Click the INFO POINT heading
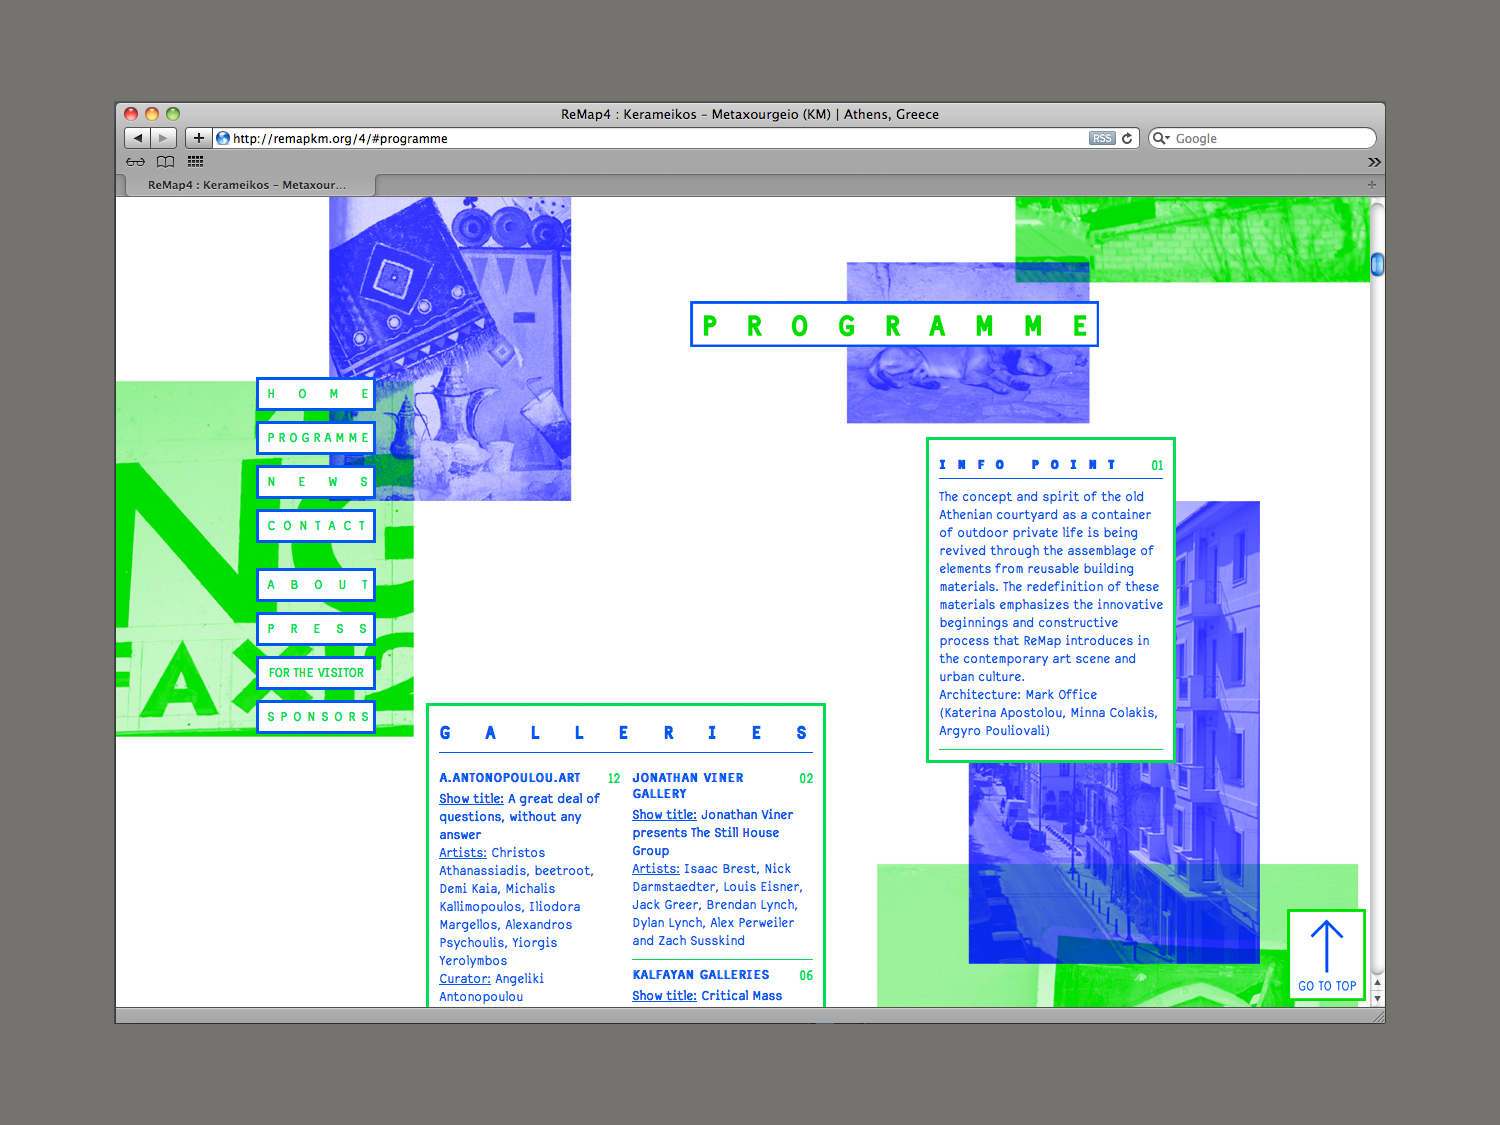 pos(1028,465)
